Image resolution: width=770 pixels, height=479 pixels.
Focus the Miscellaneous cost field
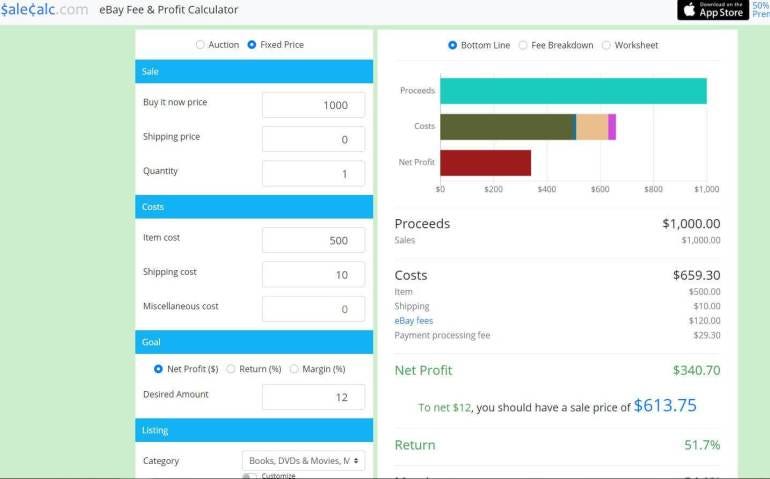click(313, 309)
